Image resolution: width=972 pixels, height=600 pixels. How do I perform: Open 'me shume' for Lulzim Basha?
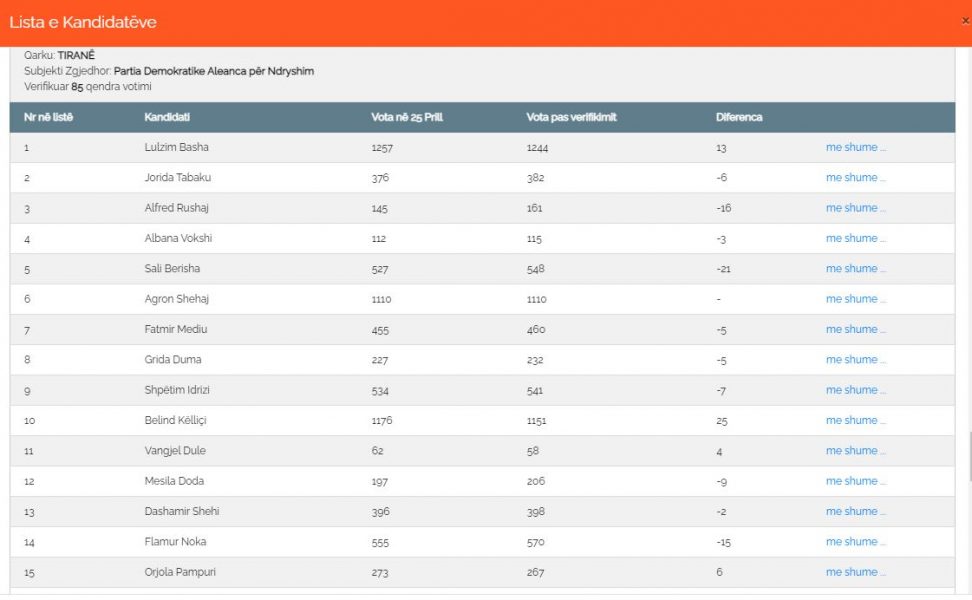click(x=855, y=148)
